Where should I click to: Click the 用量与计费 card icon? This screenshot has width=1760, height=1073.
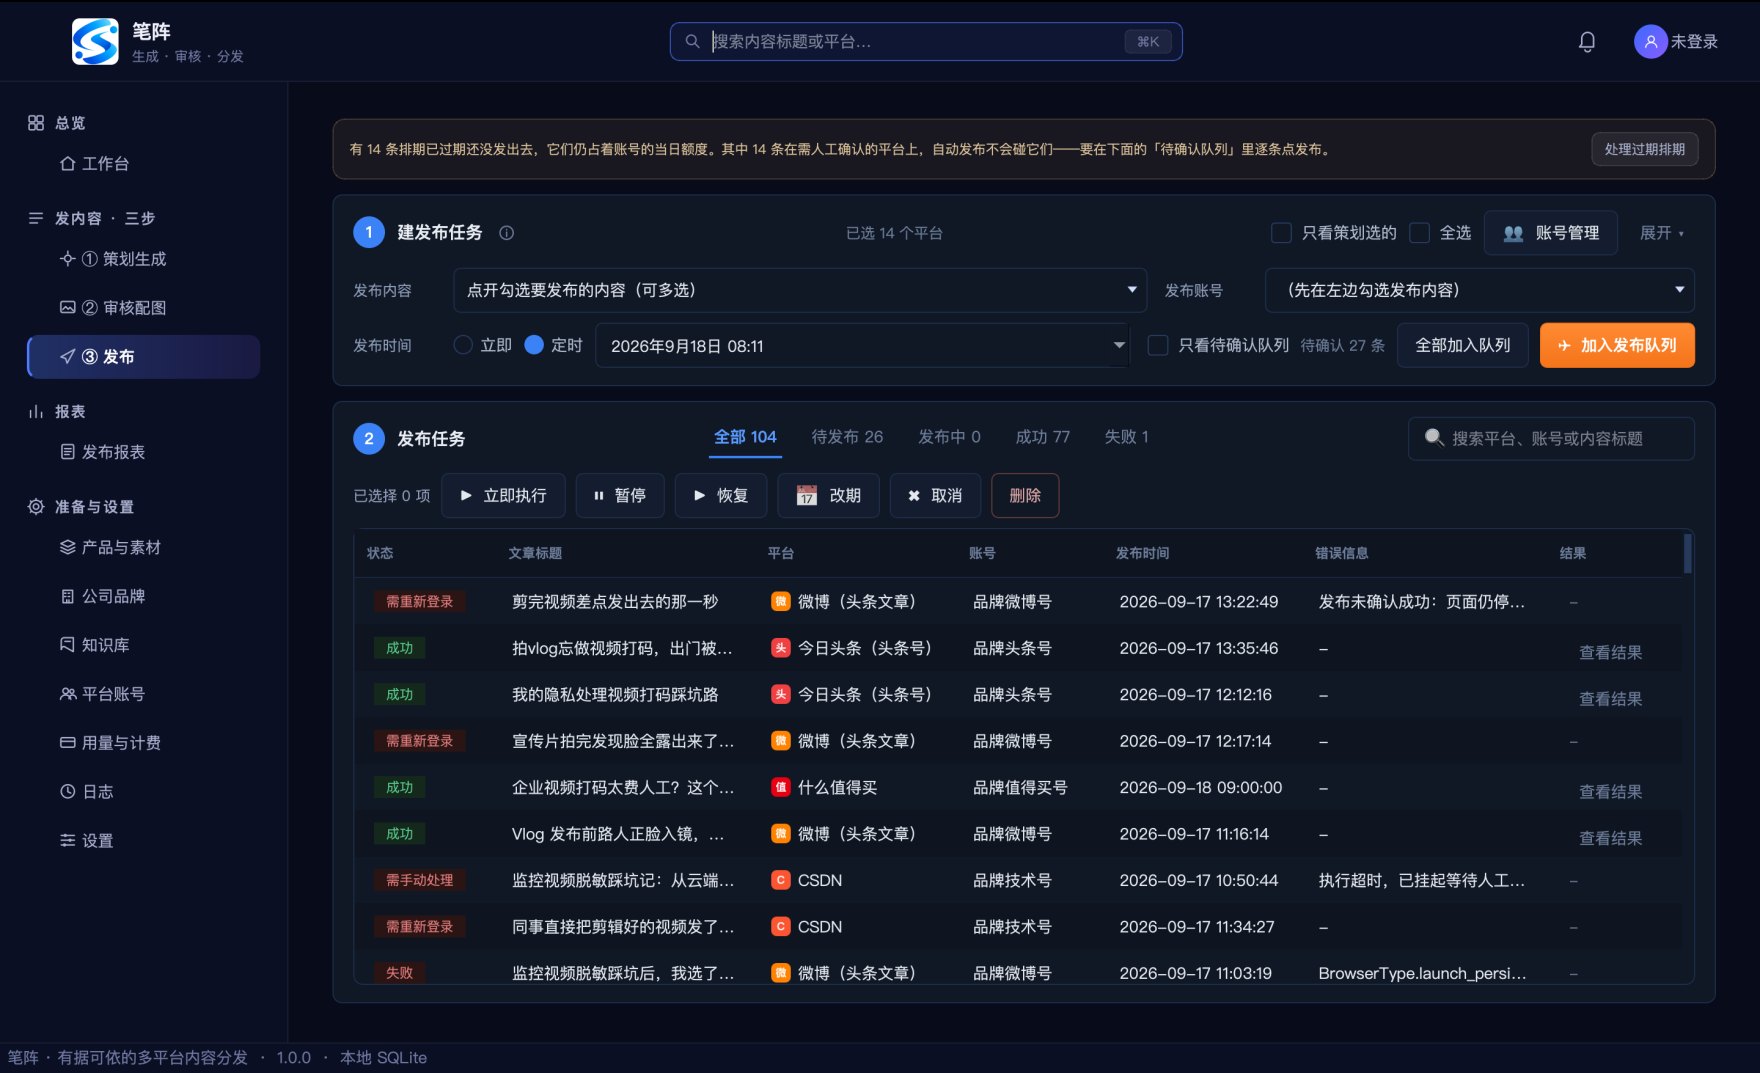(x=67, y=743)
